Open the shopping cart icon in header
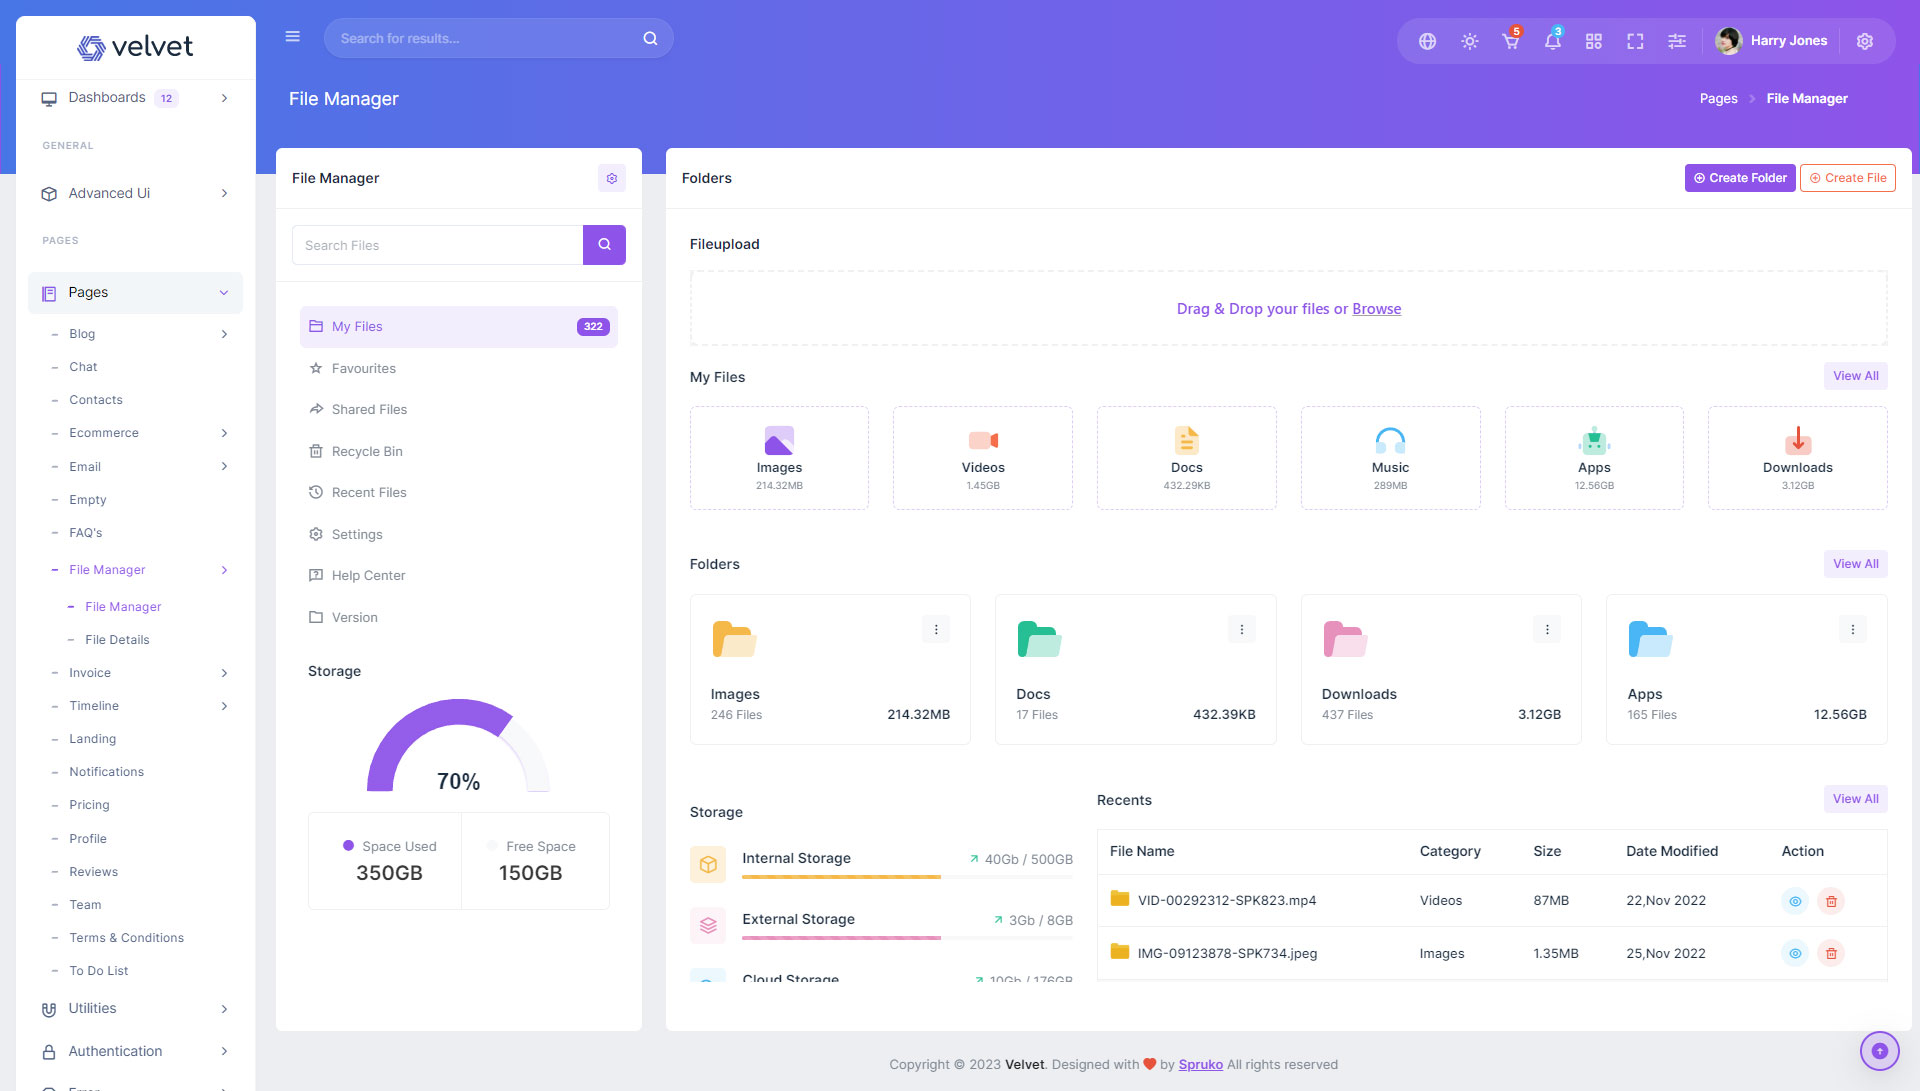 (x=1510, y=41)
